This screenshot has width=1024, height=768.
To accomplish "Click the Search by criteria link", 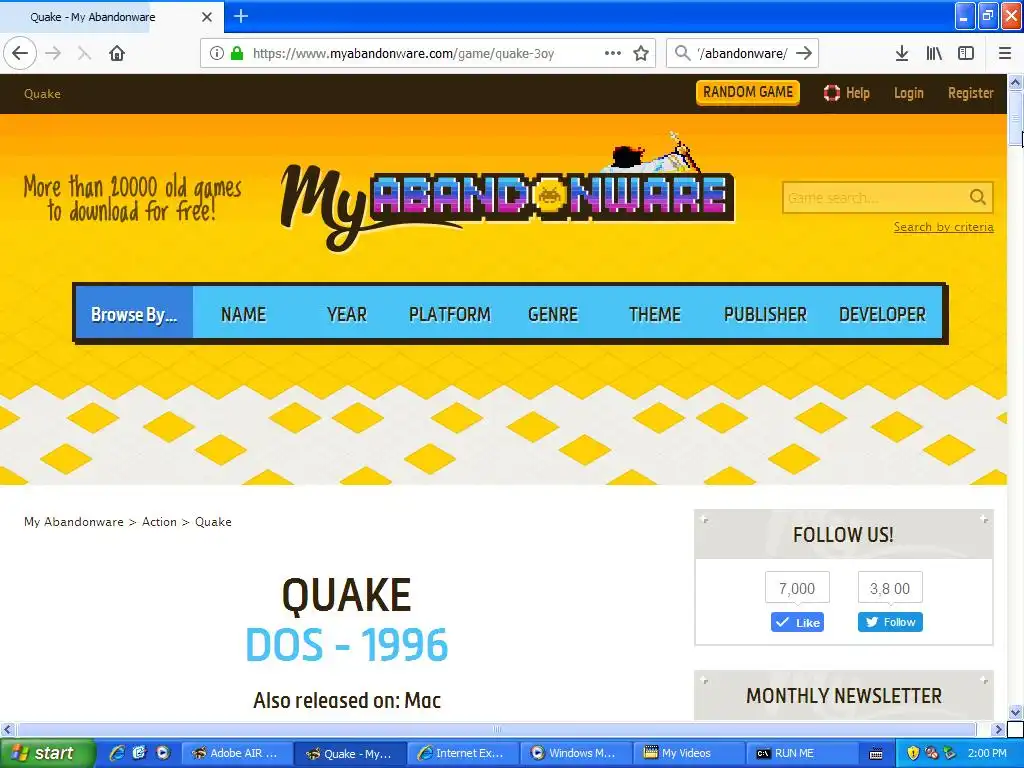I will point(944,227).
